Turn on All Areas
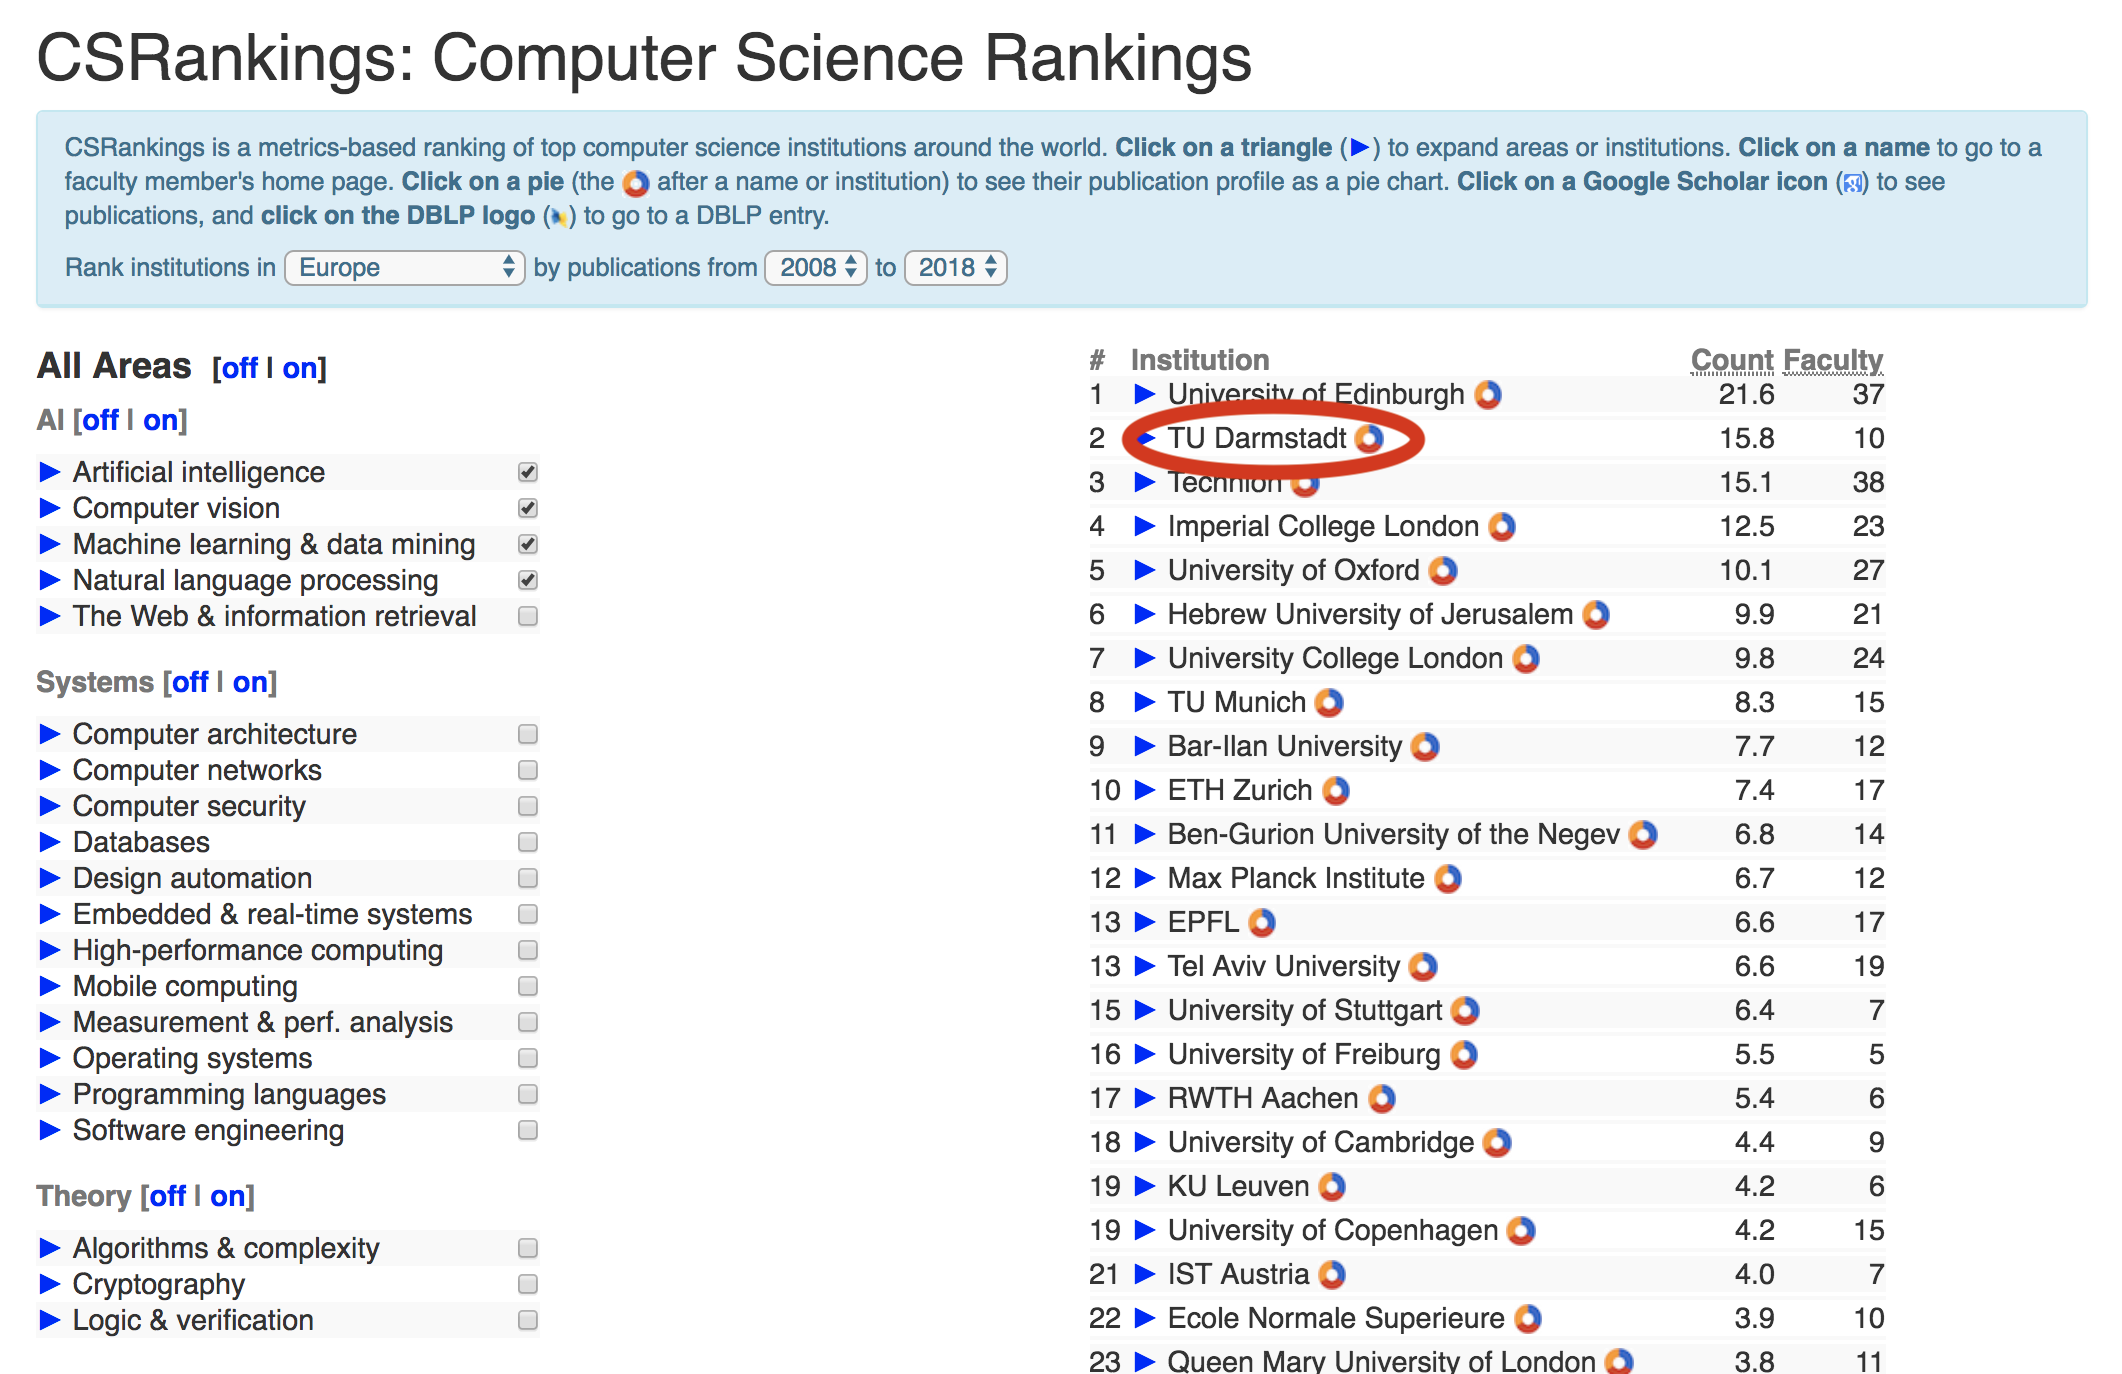This screenshot has height=1374, width=2122. (299, 369)
